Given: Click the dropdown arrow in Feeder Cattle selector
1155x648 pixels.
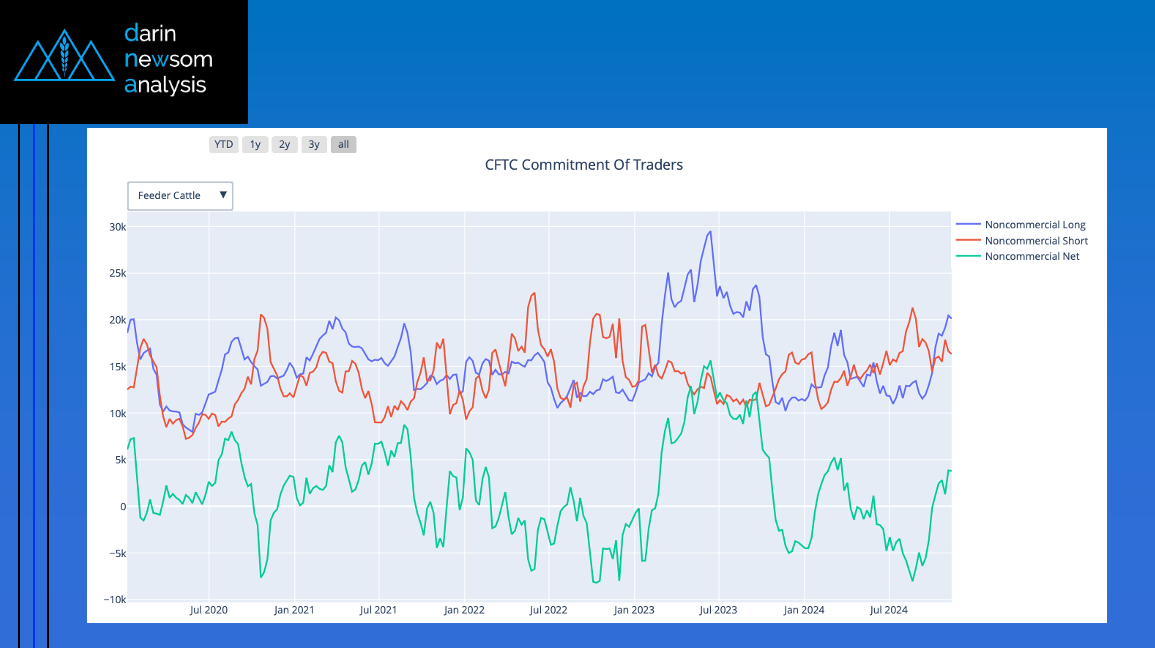Looking at the screenshot, I should click(223, 195).
